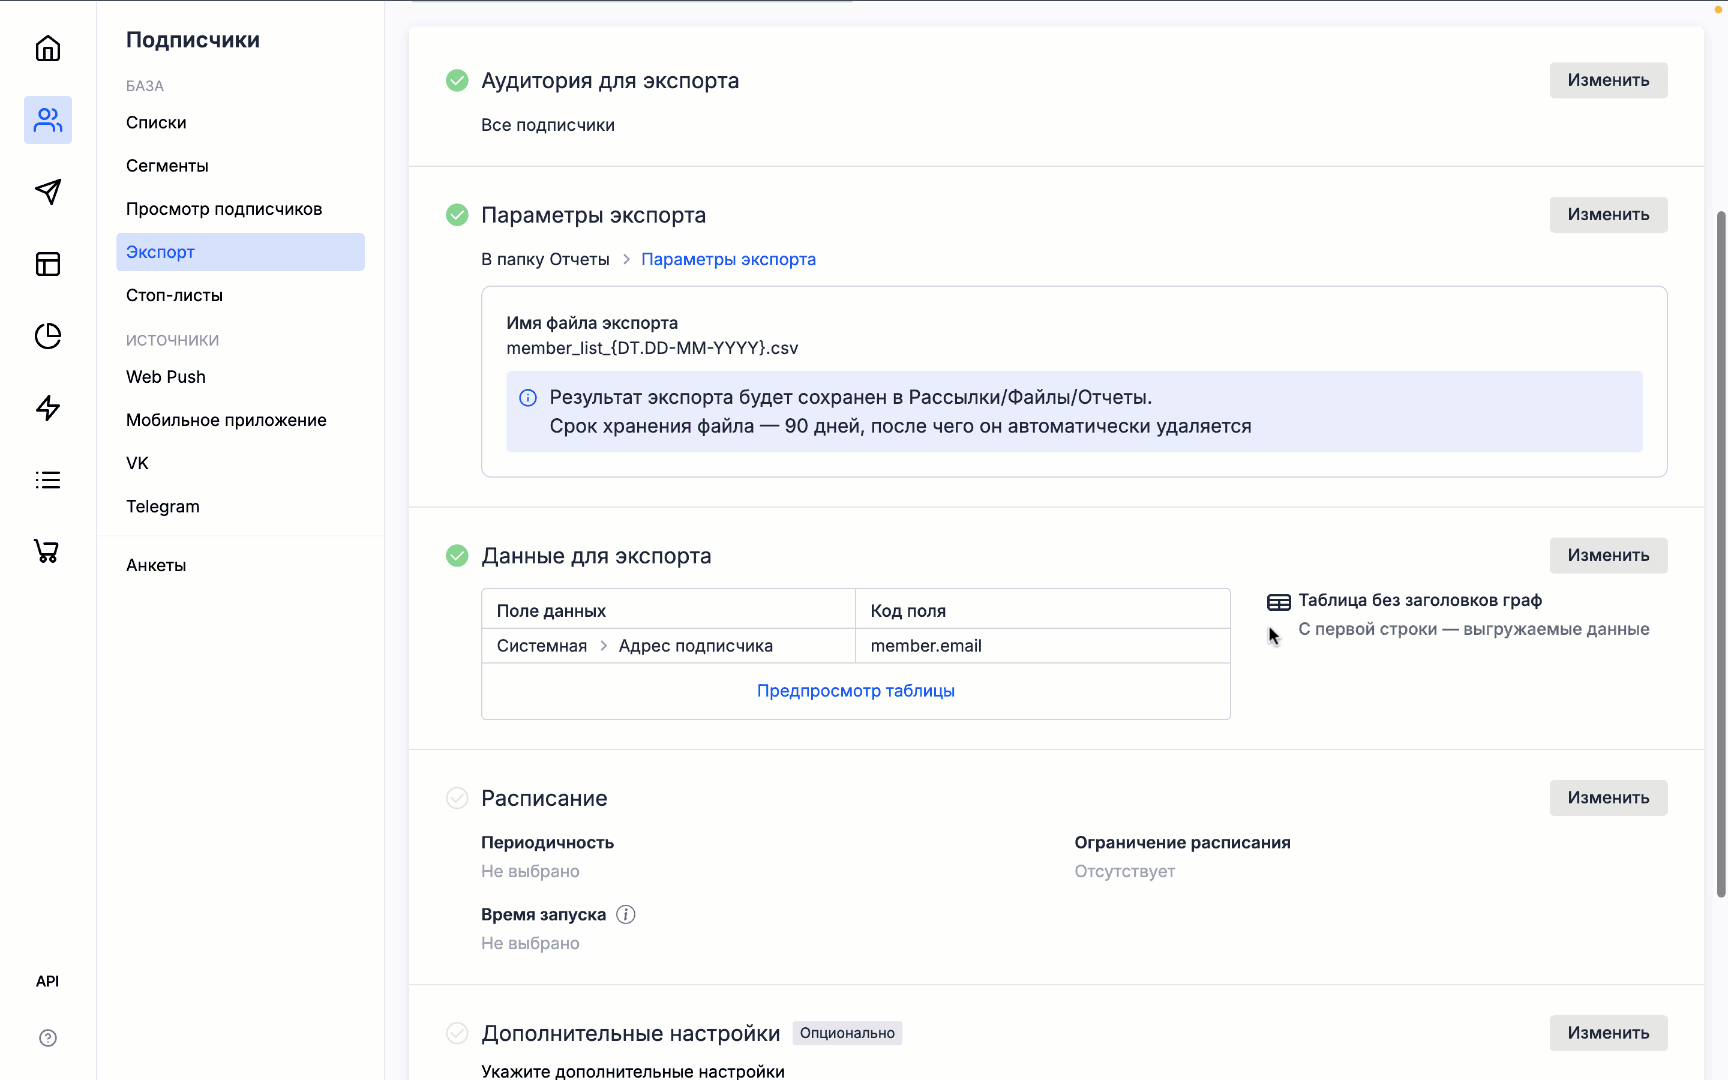
Task: Open the Предпросмотр таблицы link
Action: 855,691
